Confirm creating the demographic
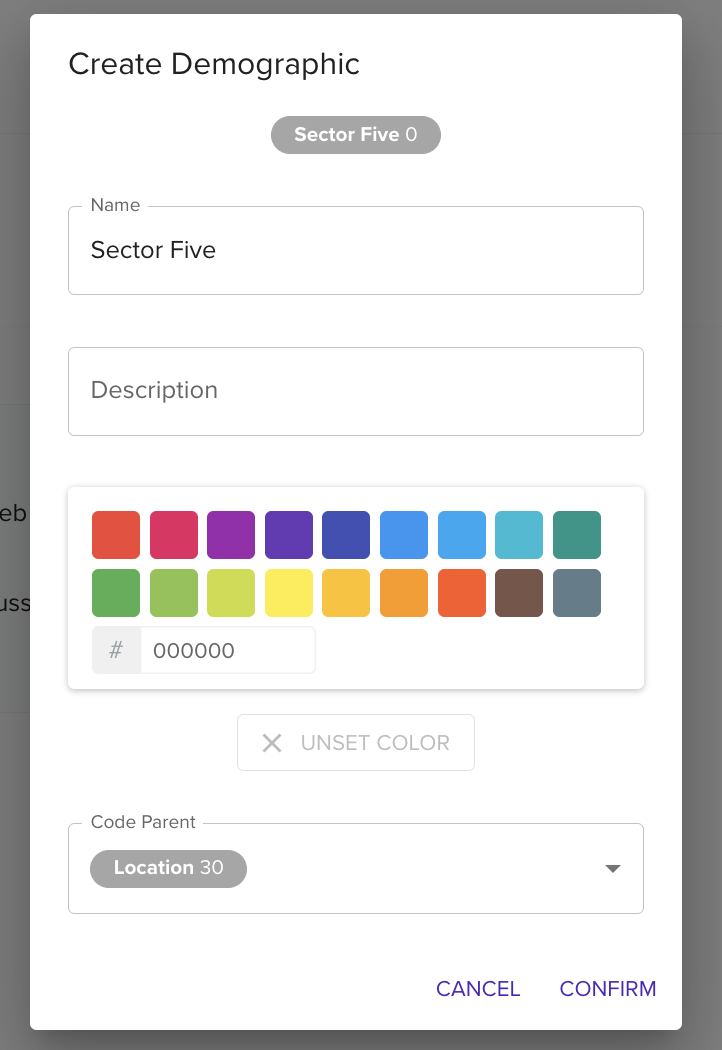This screenshot has width=722, height=1050. coord(607,989)
